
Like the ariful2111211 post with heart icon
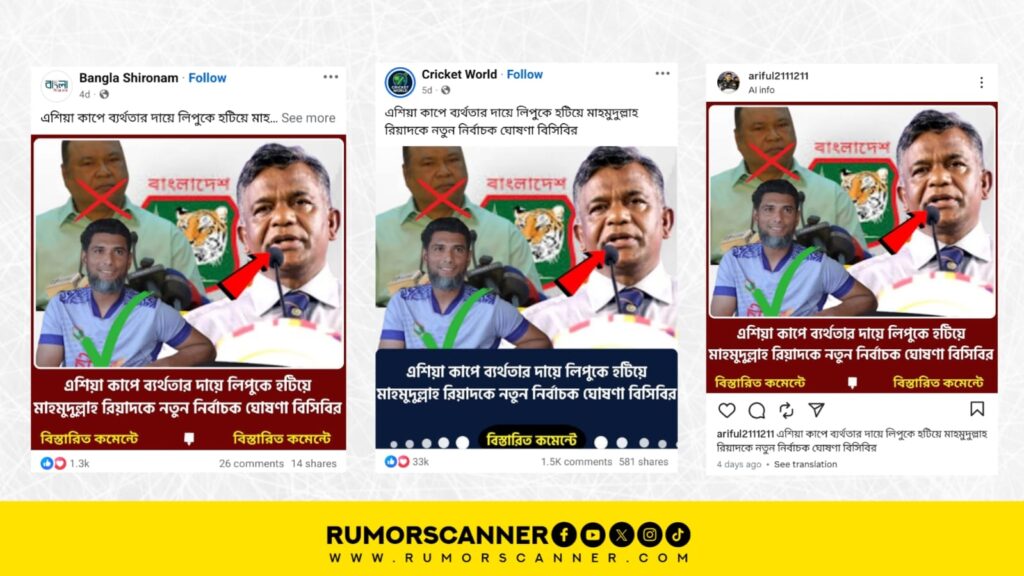(727, 410)
